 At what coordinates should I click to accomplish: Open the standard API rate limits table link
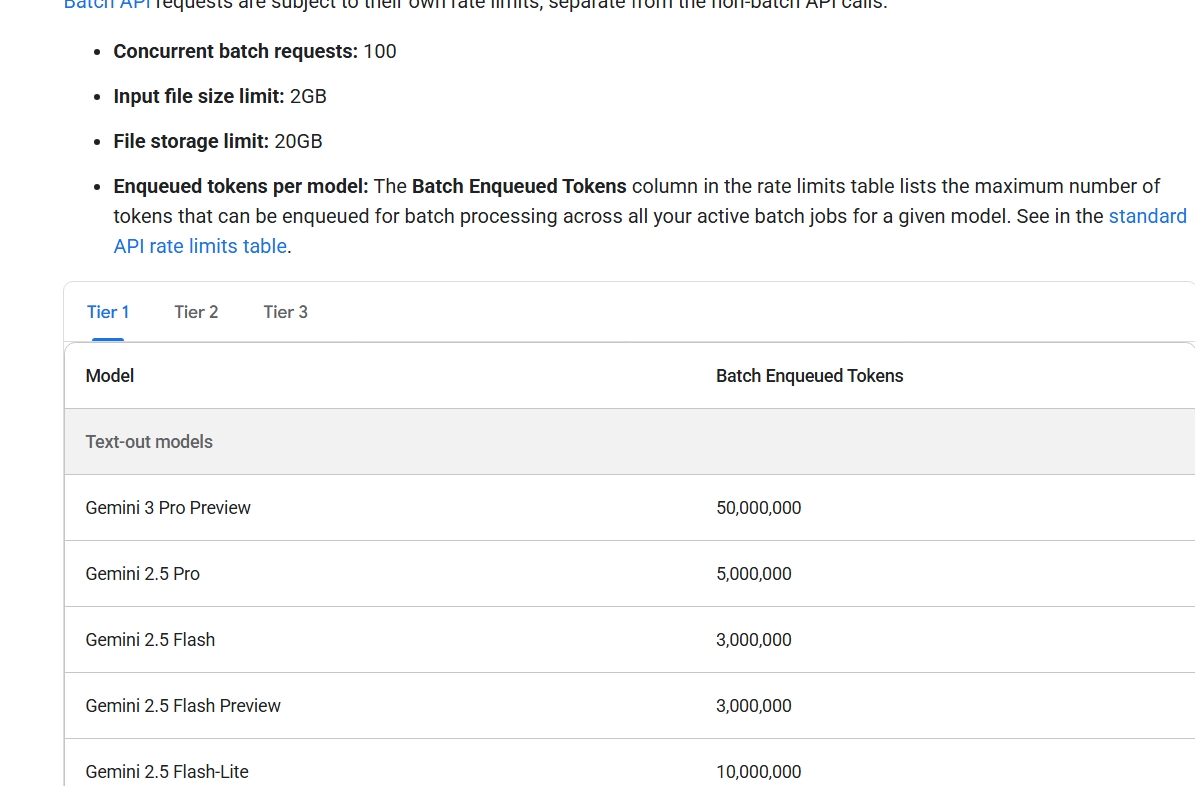(x=1147, y=216)
